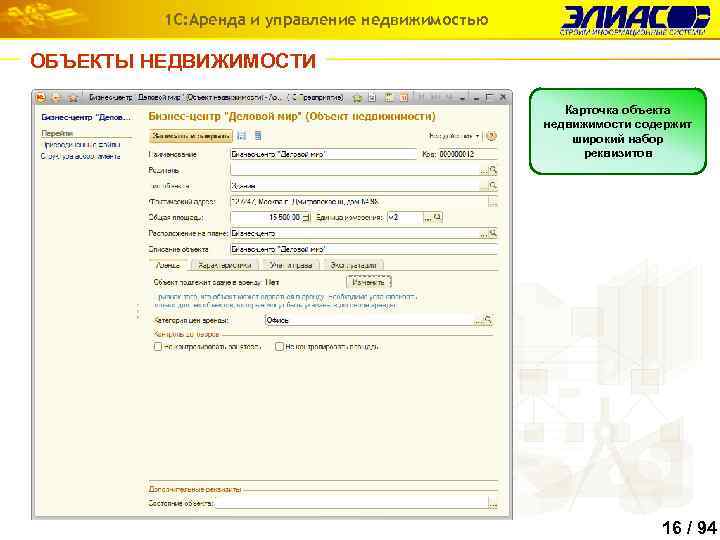Click ellipsis button of Фактический адрес field
Image resolution: width=720 pixels, height=540 pixels.
coord(493,202)
